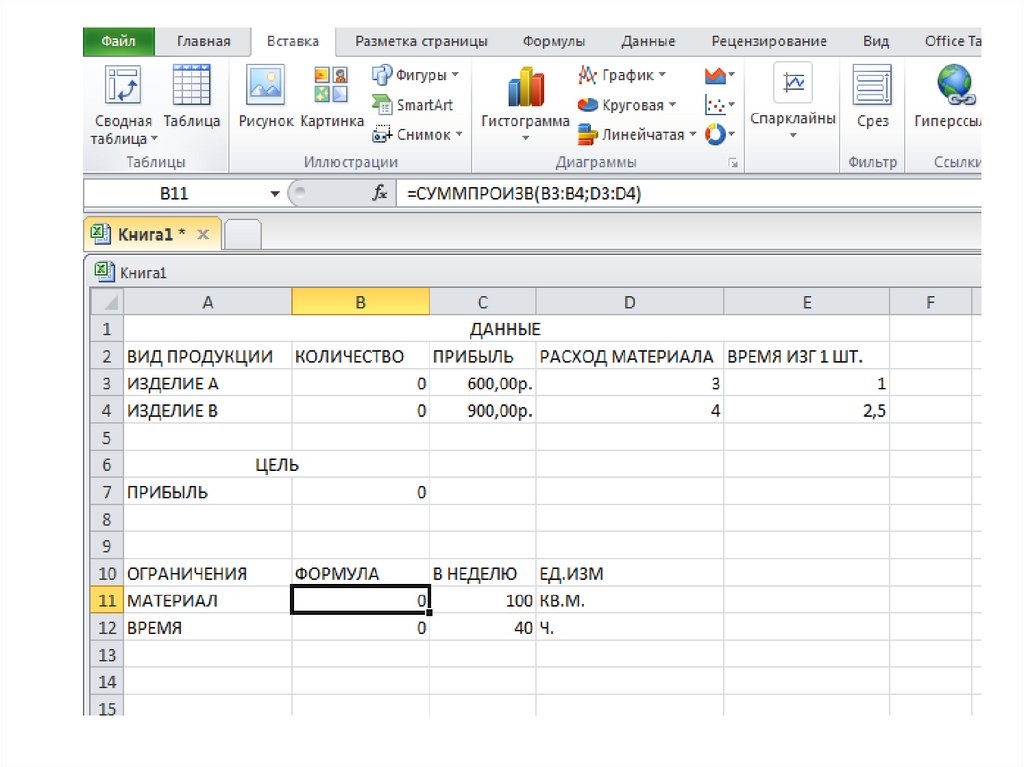Viewport: 1024px width, 767px height.
Task: Open the Сводная таблица pivot table tool
Action: [123, 105]
